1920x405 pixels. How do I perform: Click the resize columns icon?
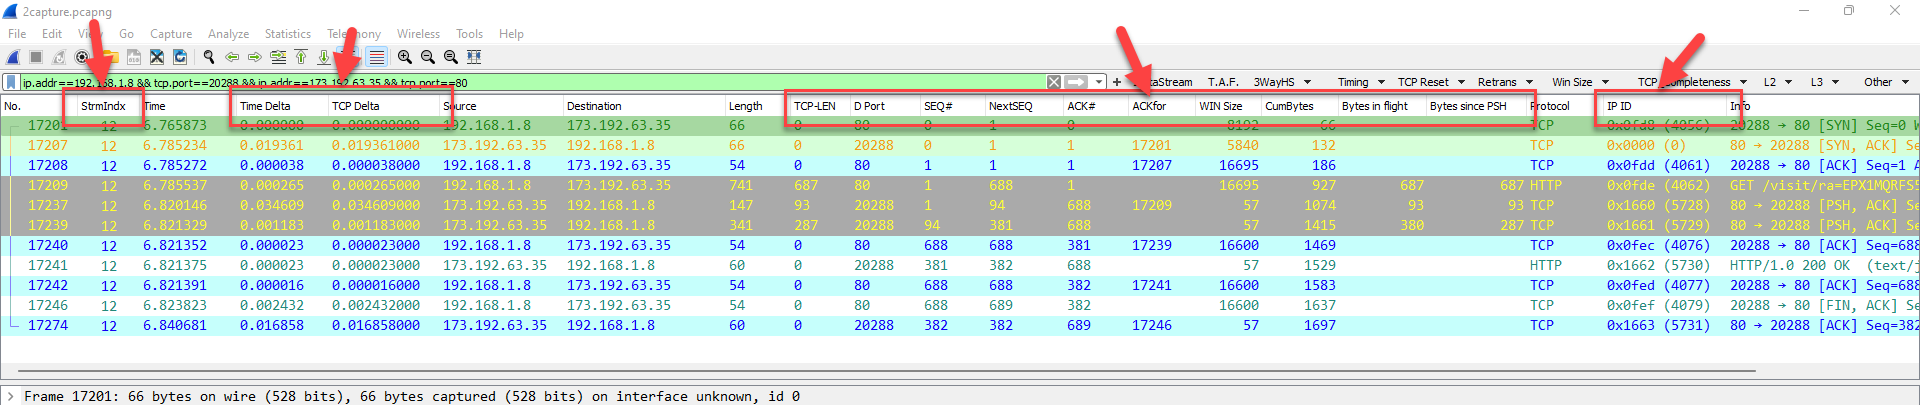[474, 57]
